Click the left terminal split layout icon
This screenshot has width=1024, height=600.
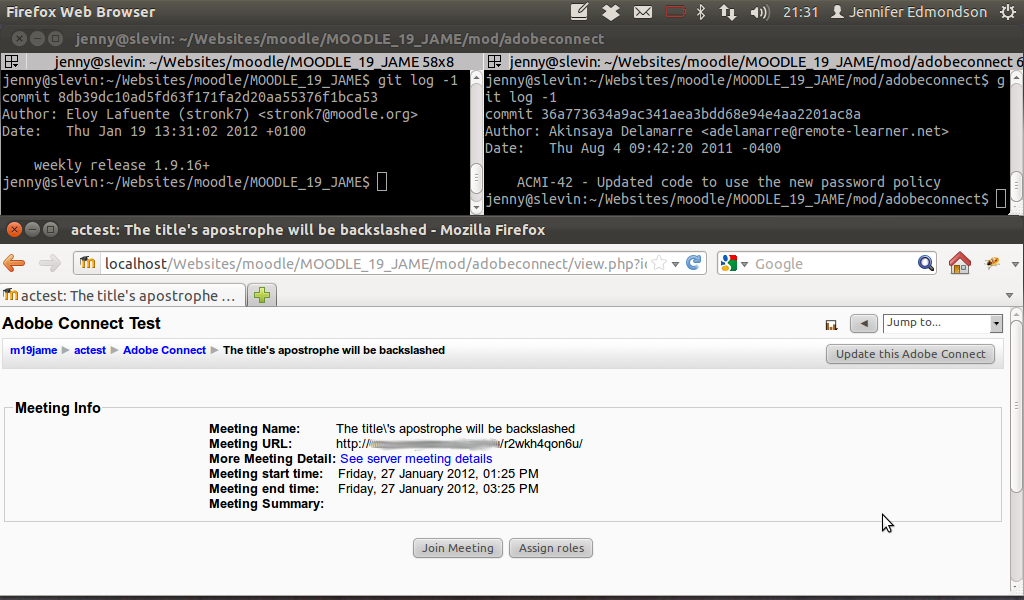point(11,61)
